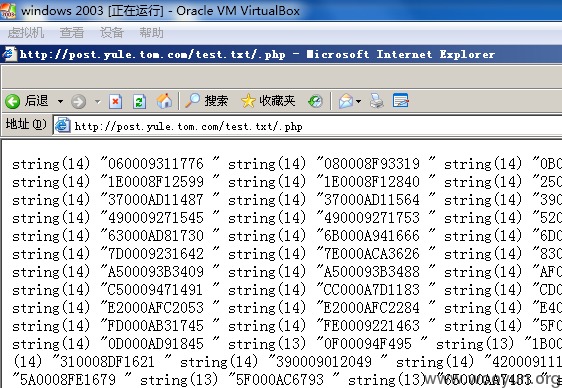Click the text "C50009471491"
The width and height of the screenshot is (562, 388).
[x=156, y=290]
